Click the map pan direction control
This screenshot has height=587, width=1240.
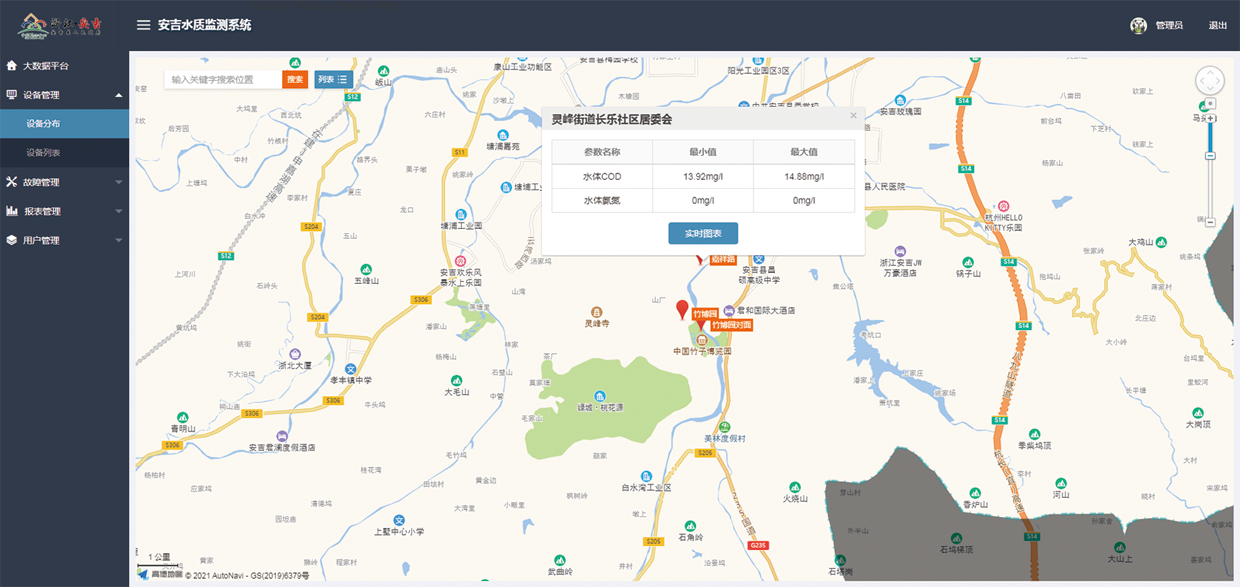coord(1210,80)
